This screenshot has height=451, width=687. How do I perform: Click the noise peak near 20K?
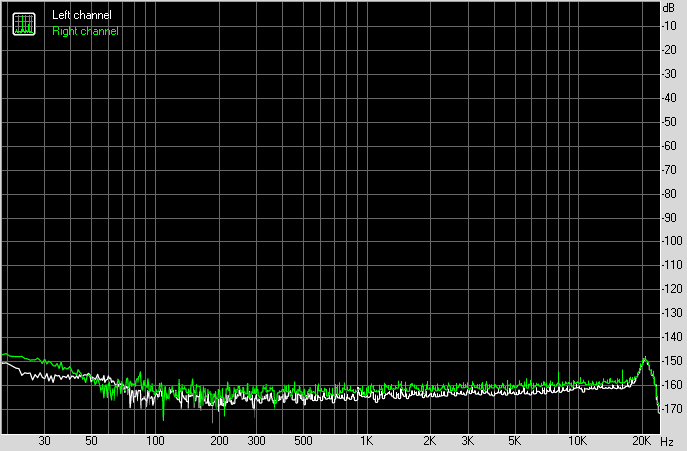[645, 358]
